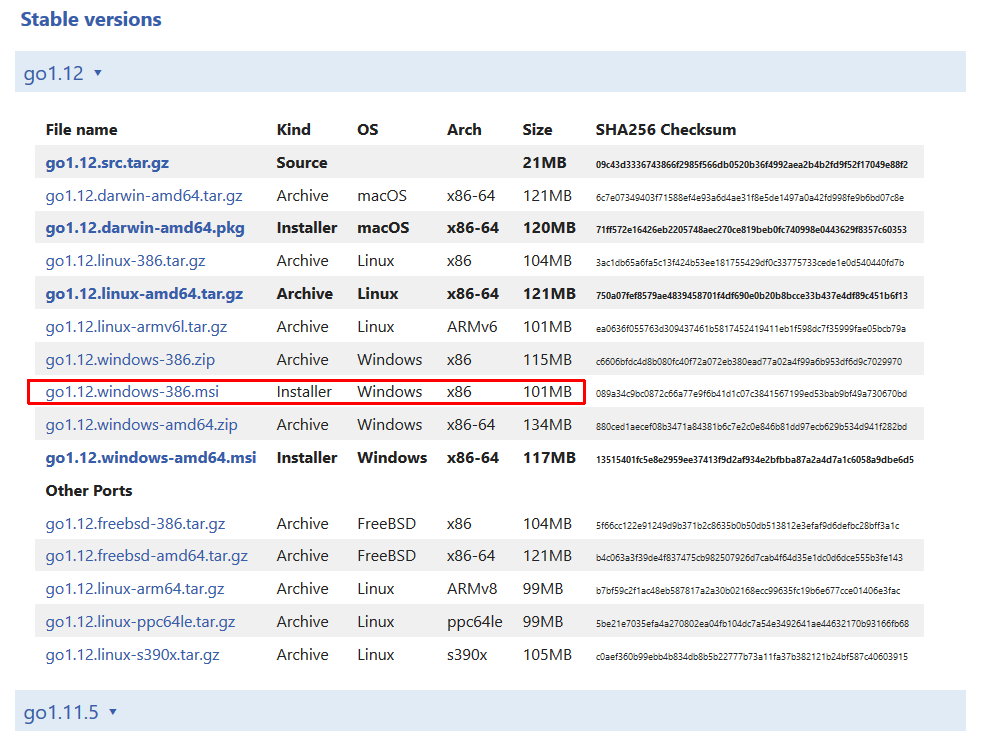Click the Arch column header

pyautogui.click(x=464, y=130)
